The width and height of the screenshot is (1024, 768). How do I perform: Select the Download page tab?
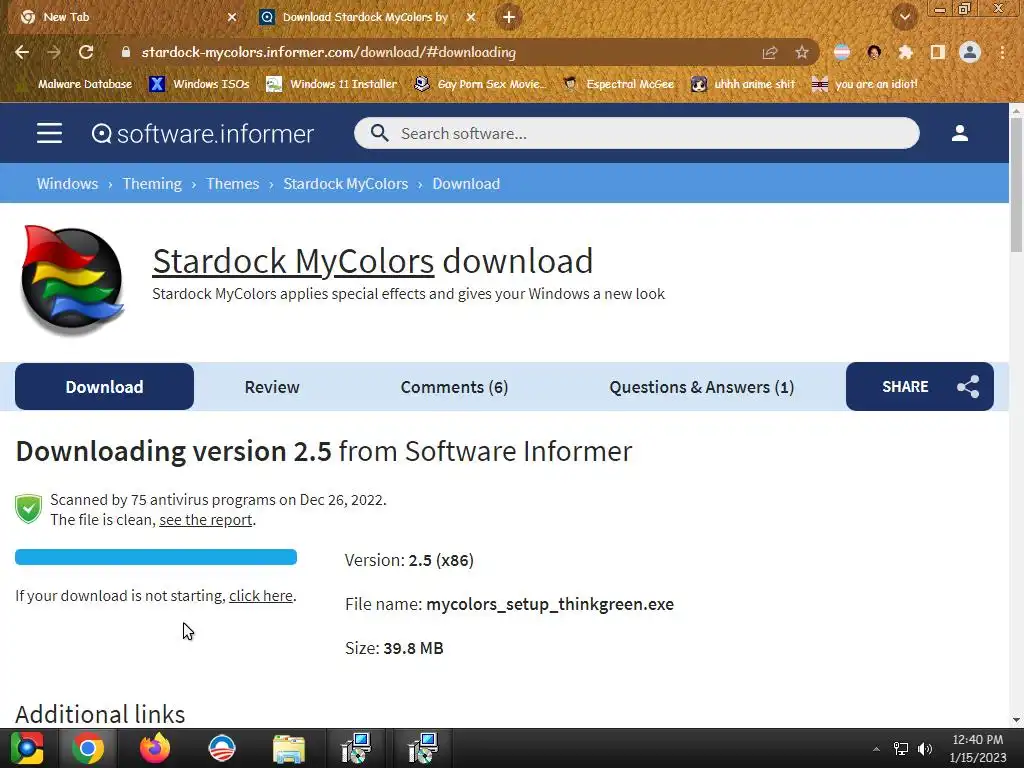104,387
